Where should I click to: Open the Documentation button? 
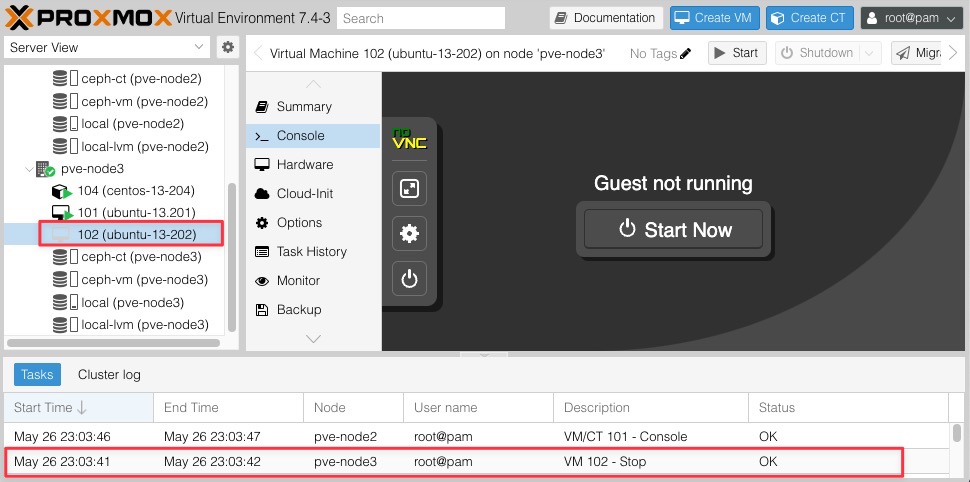606,18
